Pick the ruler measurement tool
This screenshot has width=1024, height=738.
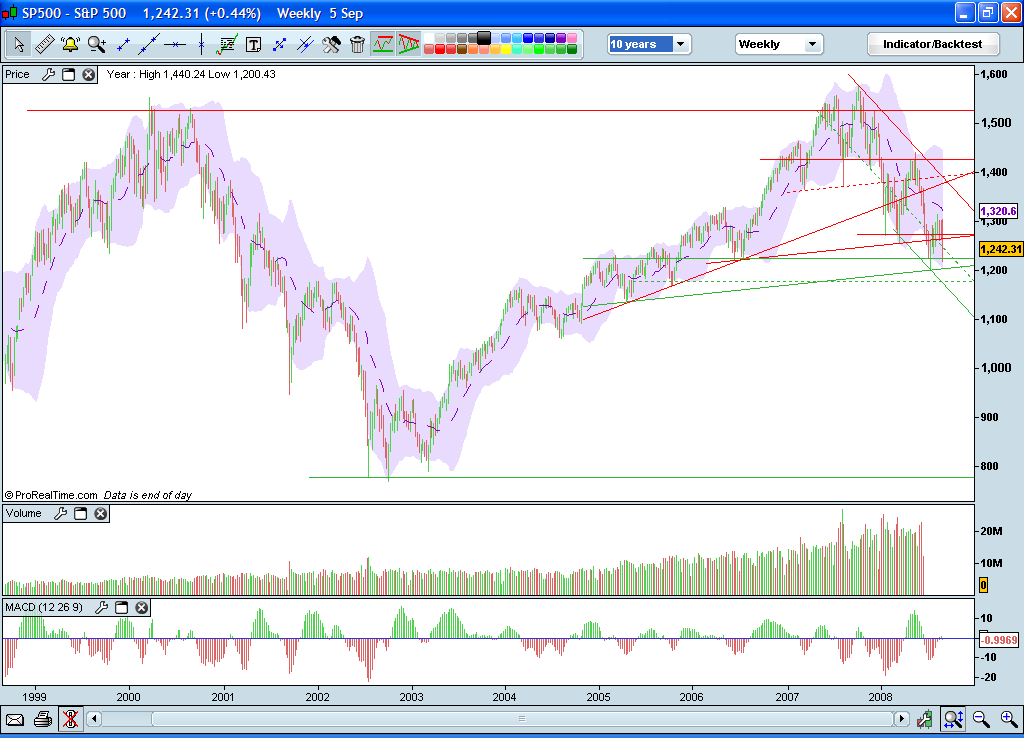tap(44, 44)
